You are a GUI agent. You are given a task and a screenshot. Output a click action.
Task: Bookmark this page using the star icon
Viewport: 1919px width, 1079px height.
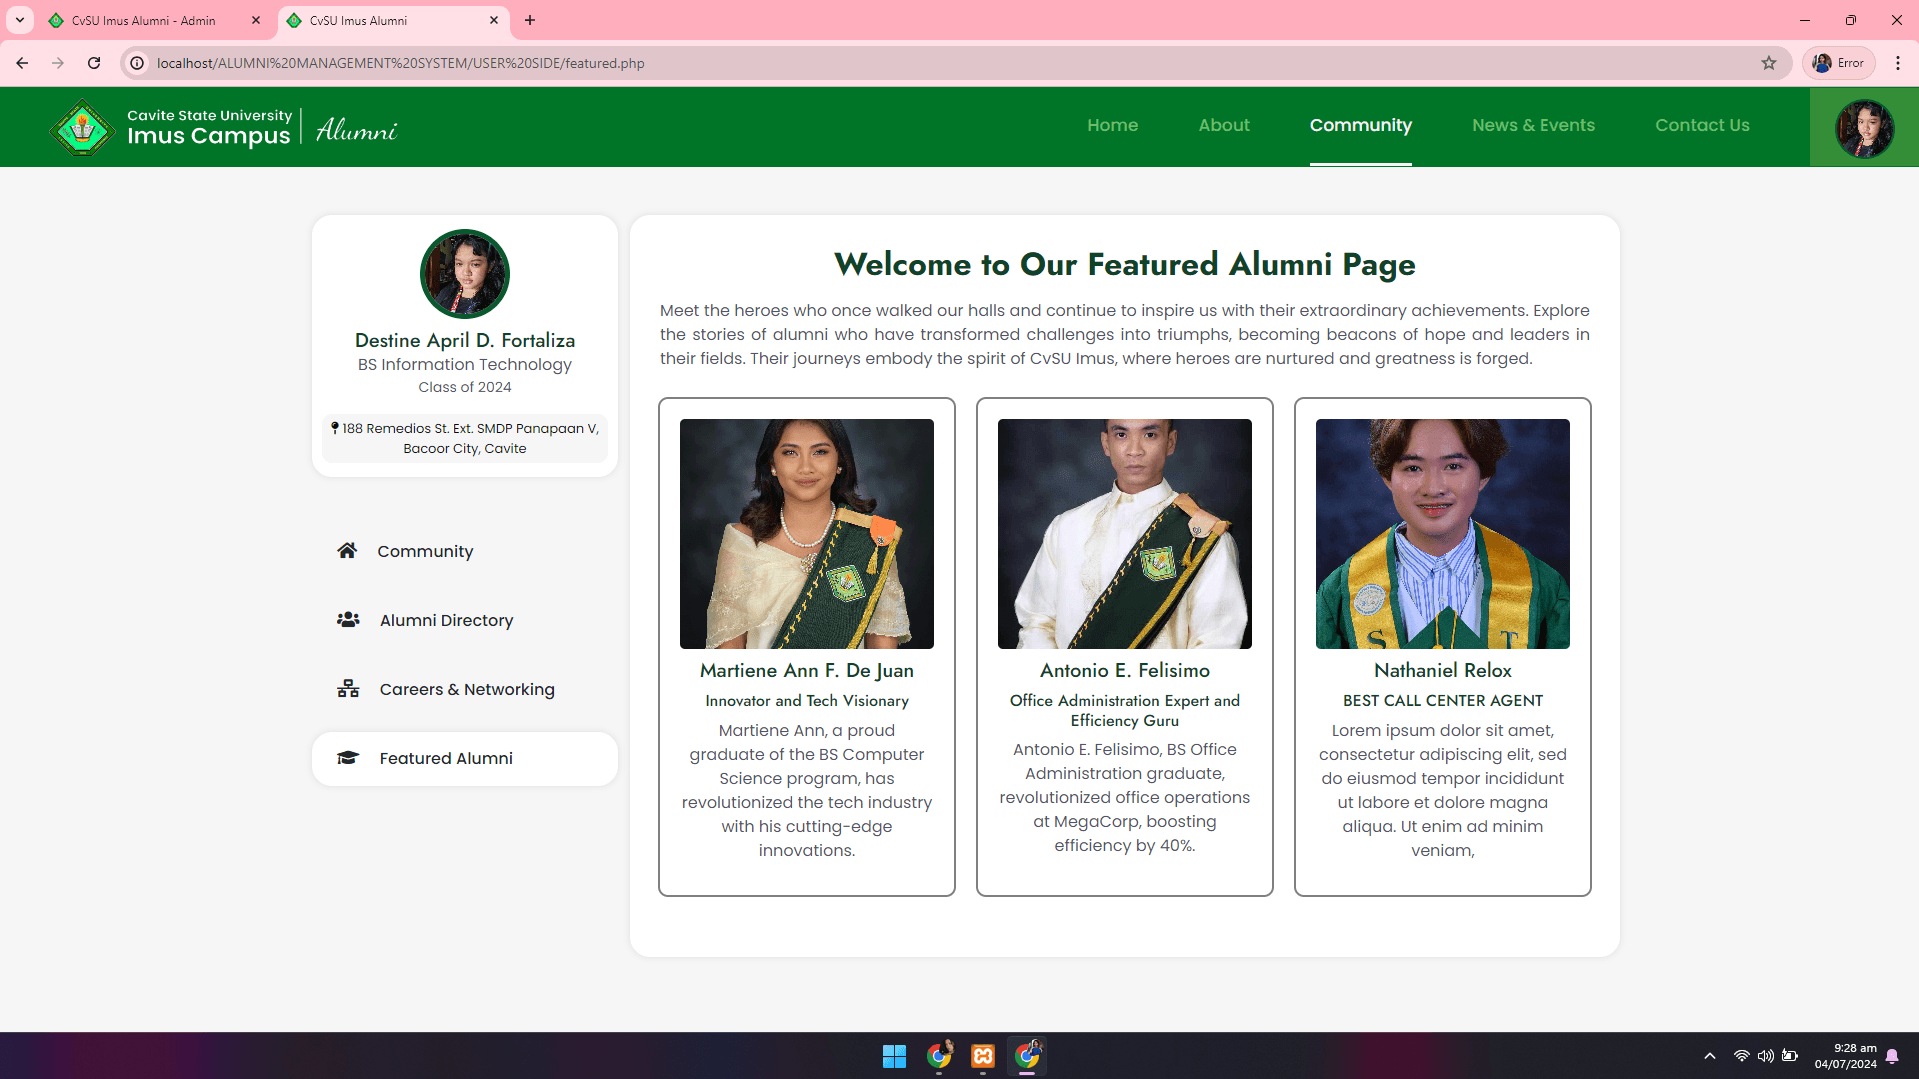pyautogui.click(x=1769, y=62)
